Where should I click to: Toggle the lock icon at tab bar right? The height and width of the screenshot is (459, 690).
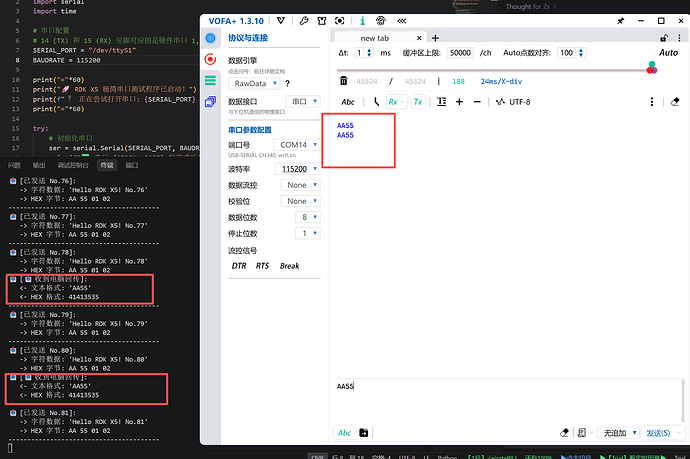[664, 38]
